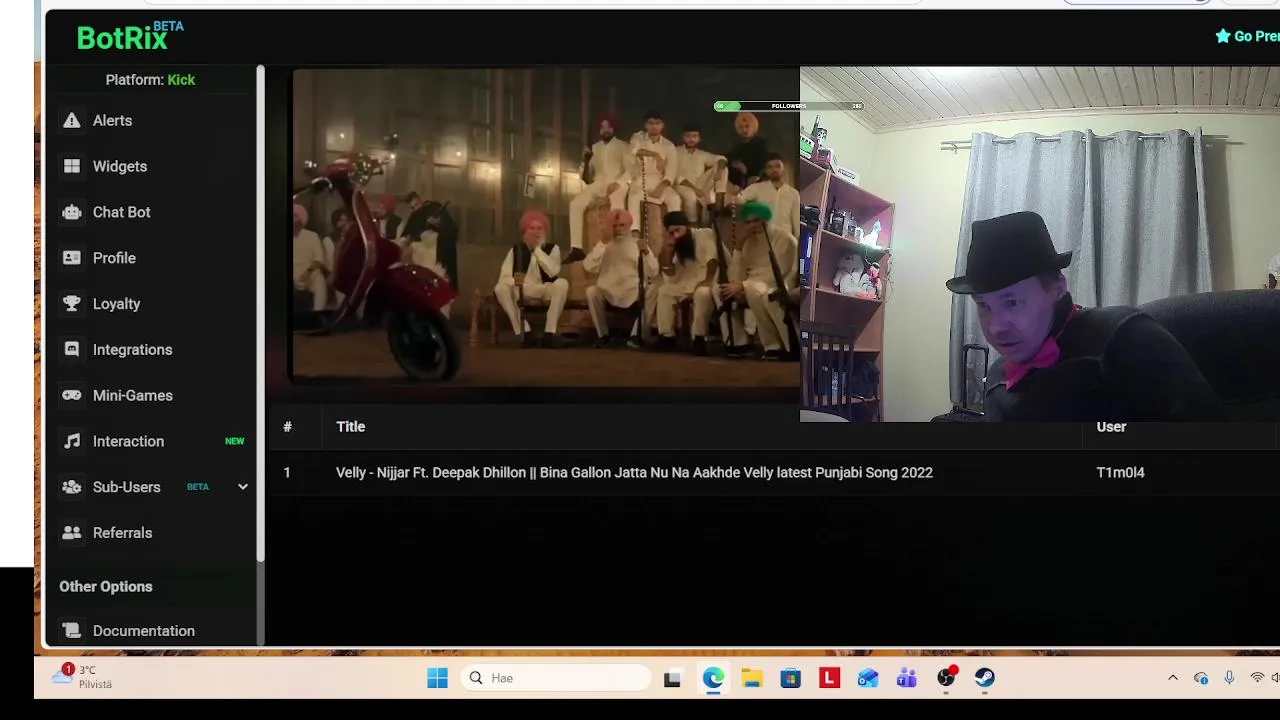1280x720 pixels.
Task: Click the Other Options heading
Action: (106, 587)
